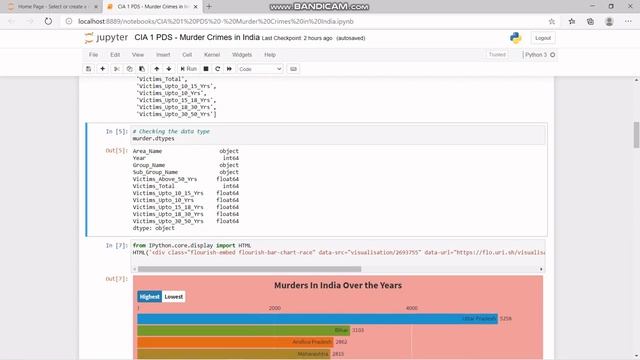The height and width of the screenshot is (360, 640).
Task: Click the Bihar green bar
Action: pos(244,330)
